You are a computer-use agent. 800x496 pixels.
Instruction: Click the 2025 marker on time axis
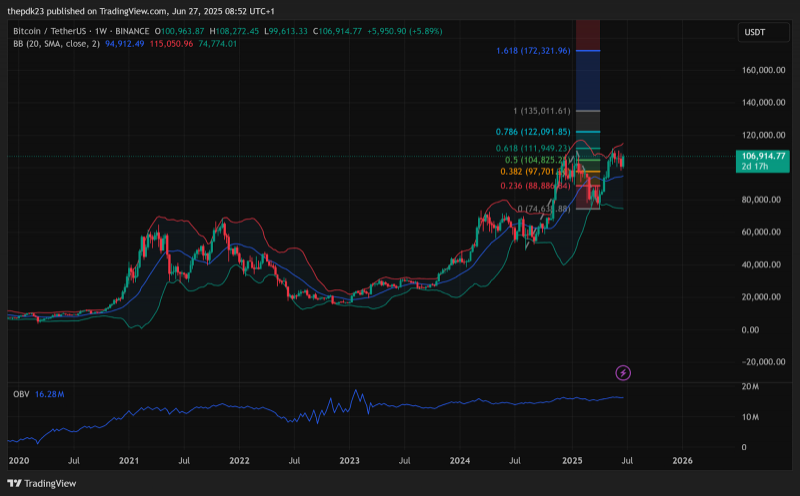coord(572,460)
